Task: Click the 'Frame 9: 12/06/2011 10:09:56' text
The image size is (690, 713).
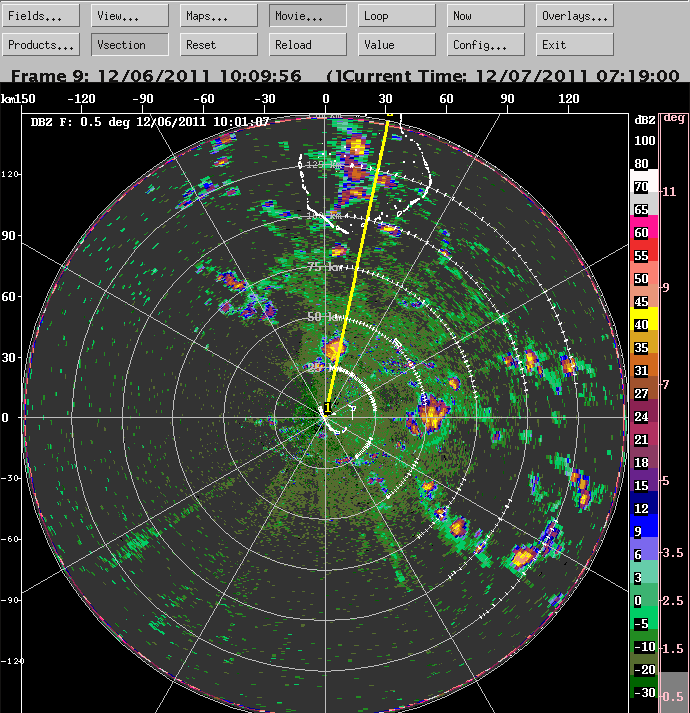Action: (156, 75)
